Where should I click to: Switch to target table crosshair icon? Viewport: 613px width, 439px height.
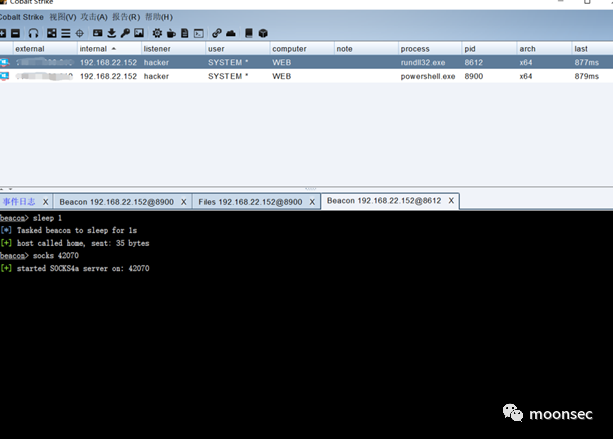point(79,33)
